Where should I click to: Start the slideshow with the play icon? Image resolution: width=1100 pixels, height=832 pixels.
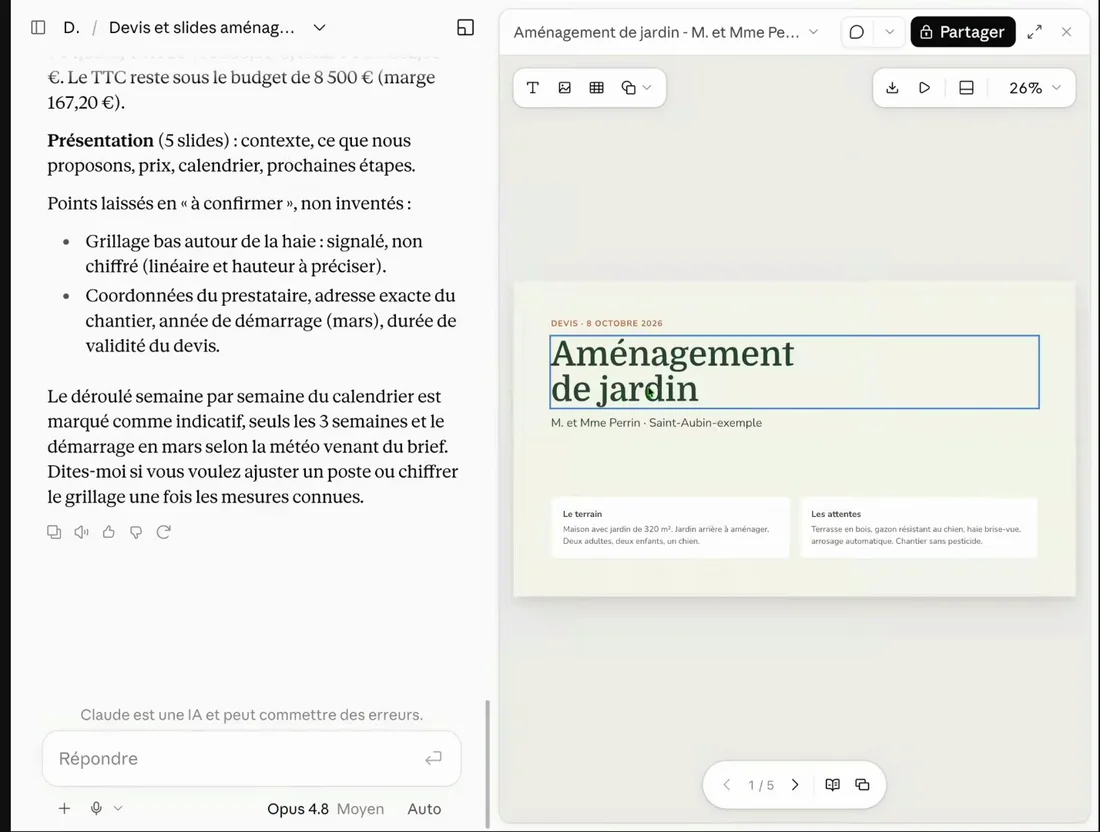(x=925, y=88)
